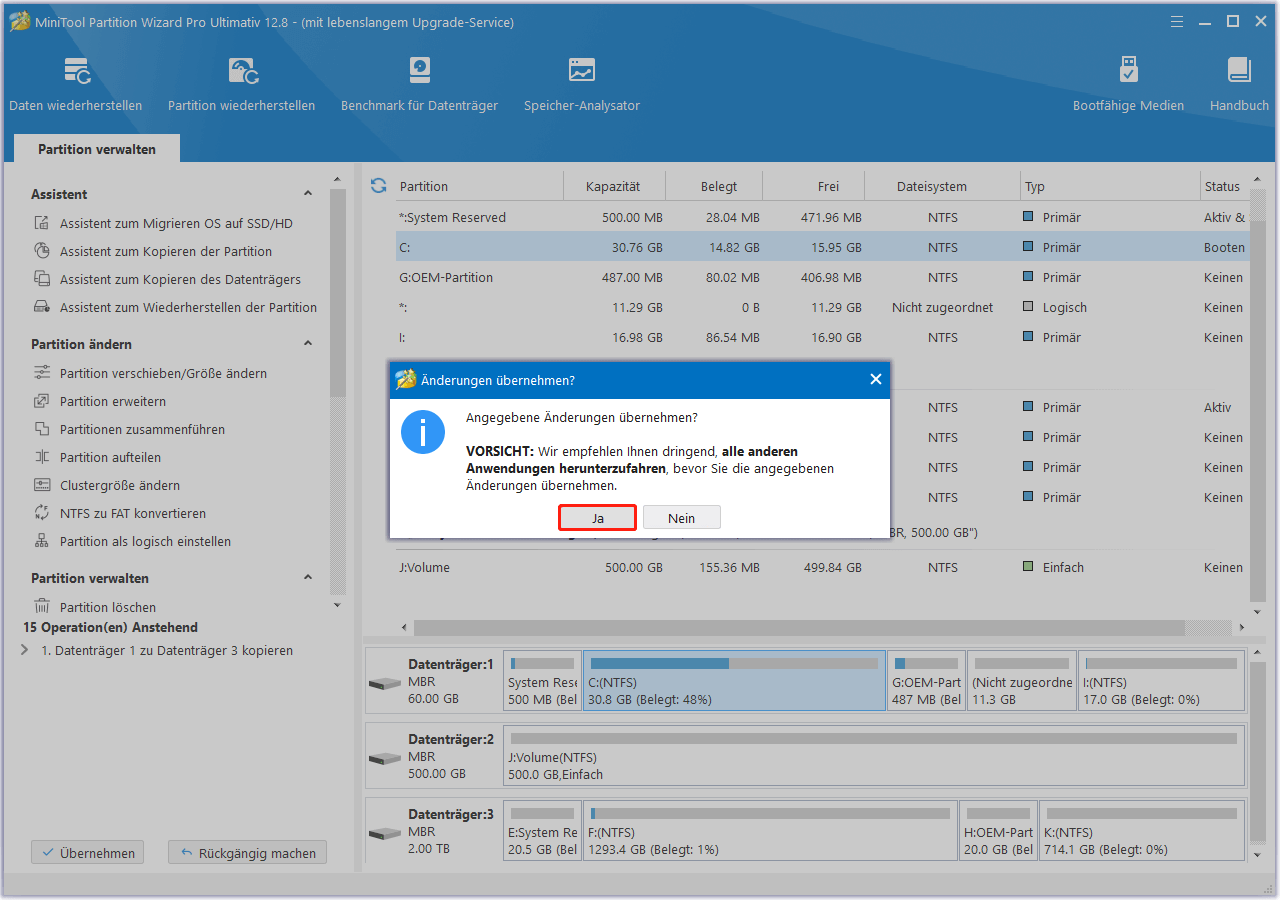Select F:(NTFS) block on Datenträger 3
The width and height of the screenshot is (1281, 901).
(x=770, y=830)
